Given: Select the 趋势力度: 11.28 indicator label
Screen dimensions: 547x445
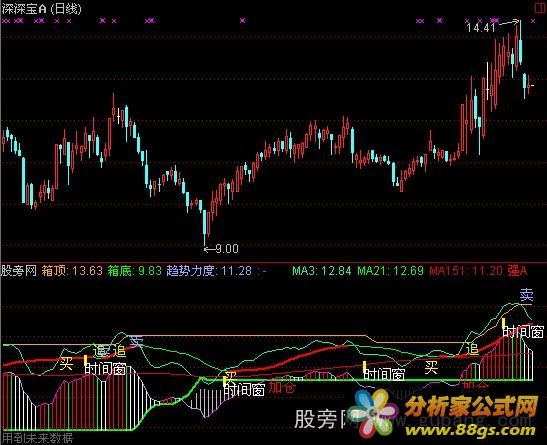Looking at the screenshot, I should coord(209,271).
